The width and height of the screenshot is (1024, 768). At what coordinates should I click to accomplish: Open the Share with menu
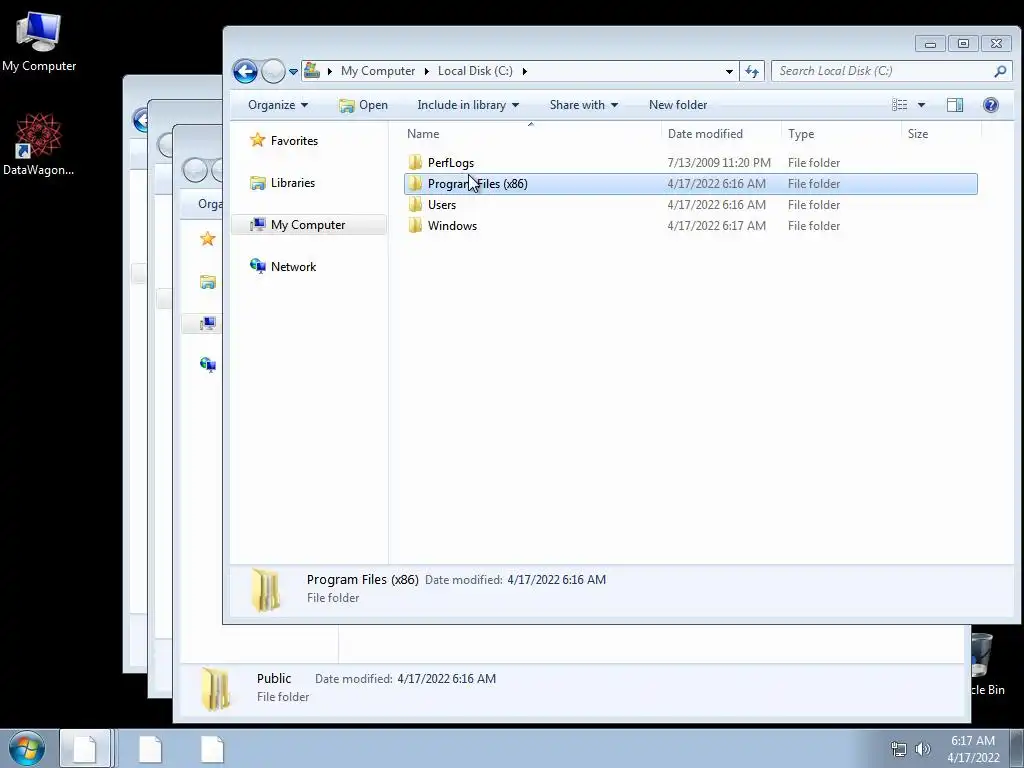(583, 104)
